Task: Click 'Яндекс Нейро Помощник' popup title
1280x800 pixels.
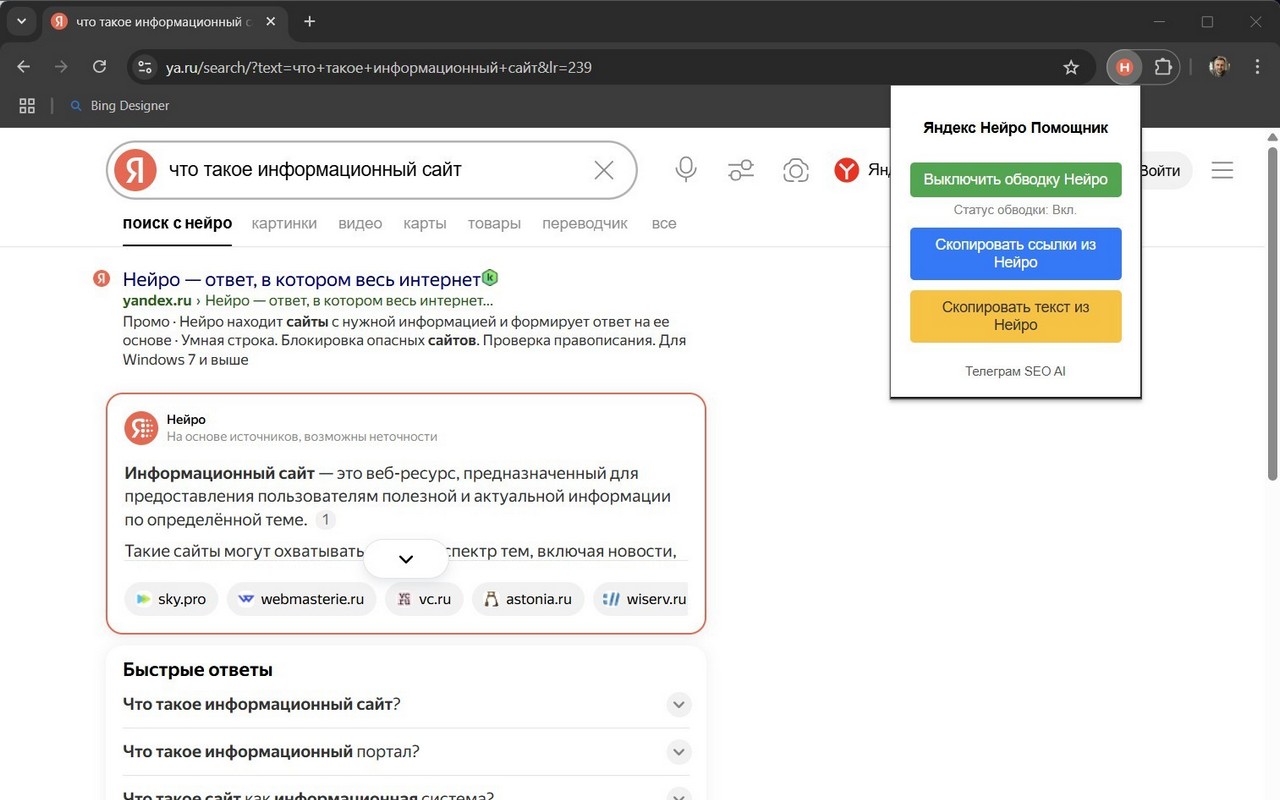Action: [x=1015, y=128]
